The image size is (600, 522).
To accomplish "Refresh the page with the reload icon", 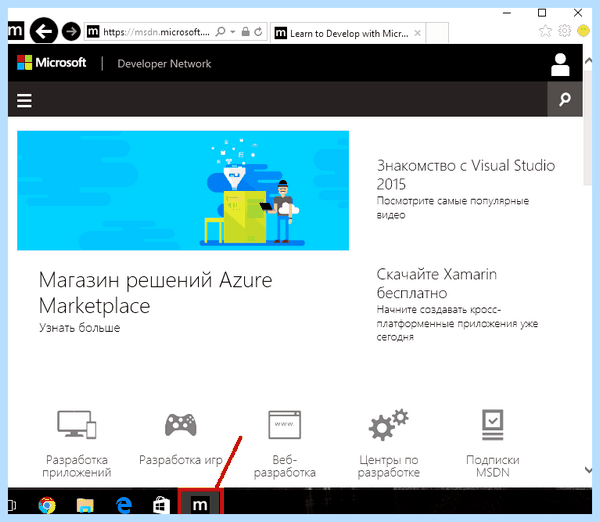I will coord(258,32).
